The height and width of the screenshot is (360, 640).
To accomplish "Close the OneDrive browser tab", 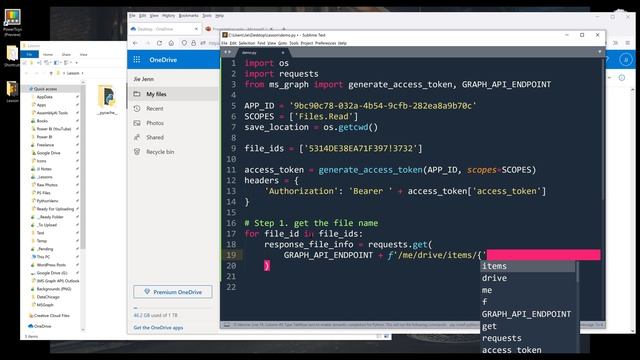I will pos(196,29).
